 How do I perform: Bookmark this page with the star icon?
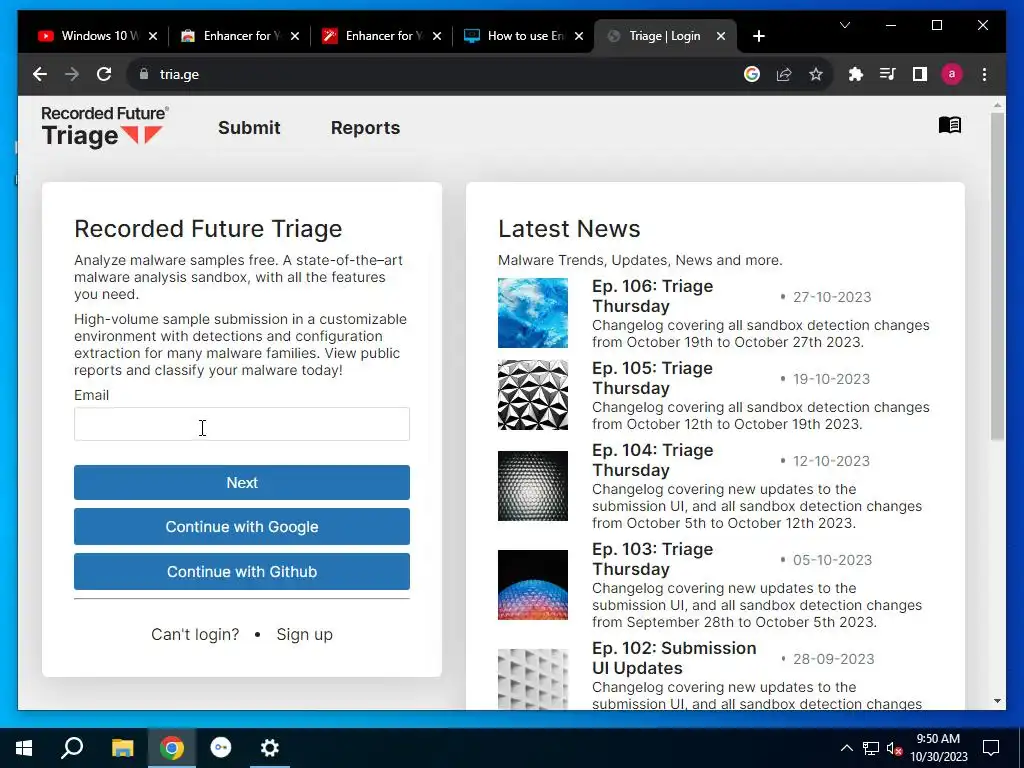816,74
